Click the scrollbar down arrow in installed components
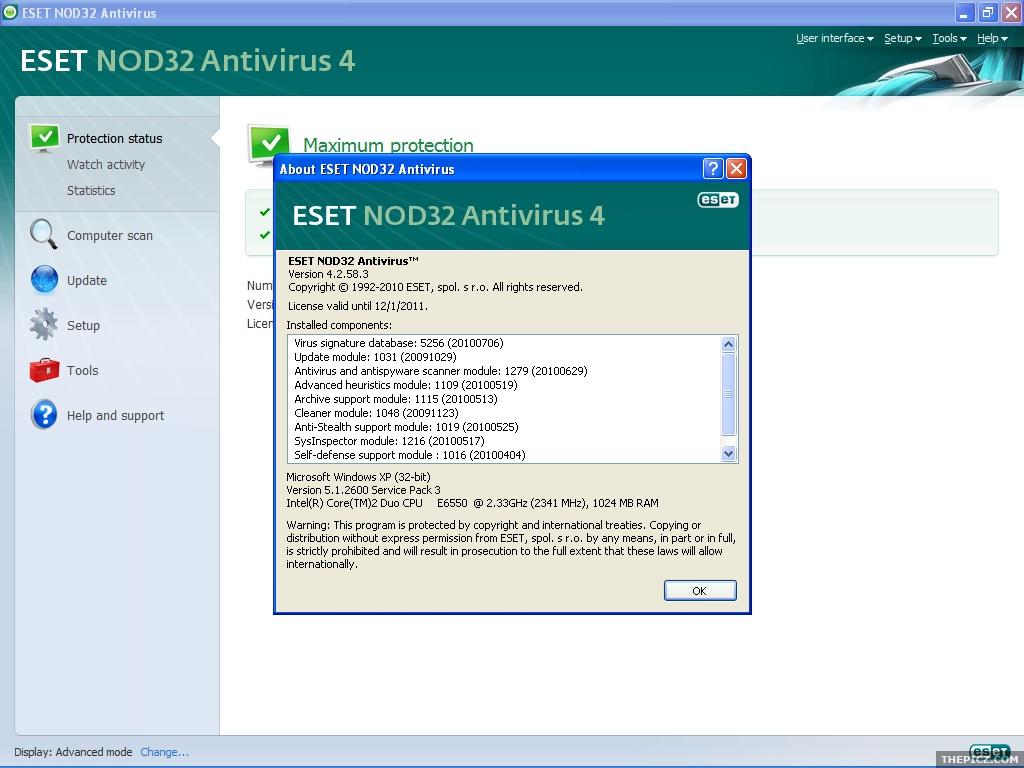Screen dimensions: 1024x768 coord(729,453)
